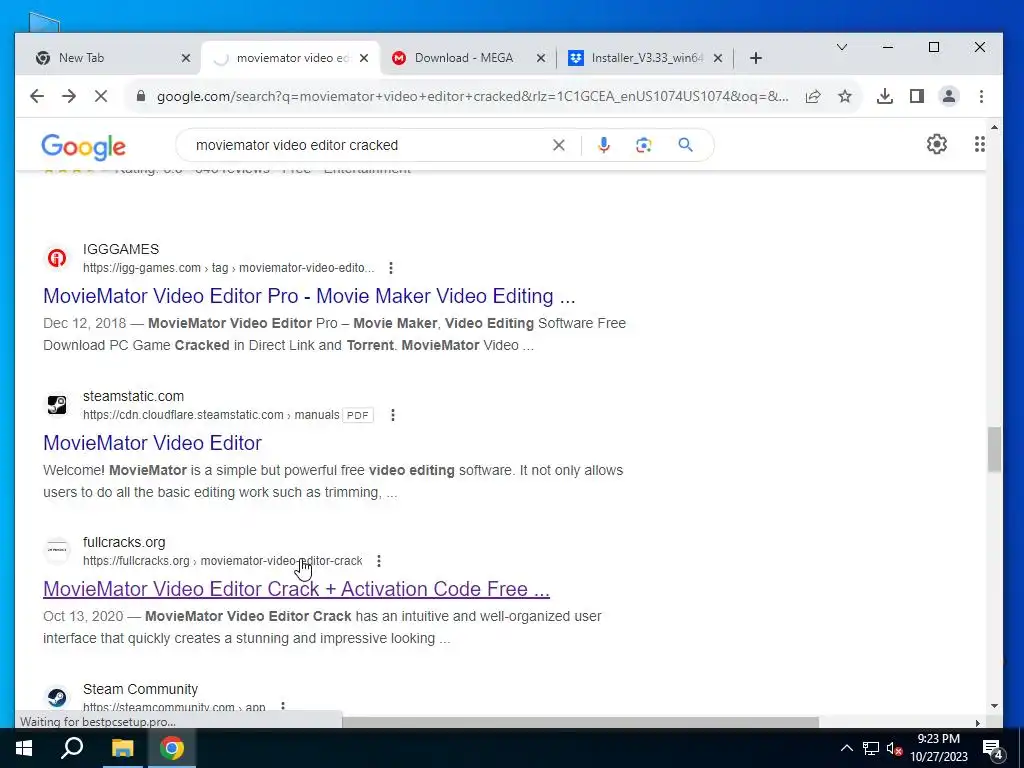The image size is (1024, 768).
Task: Click Steam Community site favicon
Action: point(57,697)
